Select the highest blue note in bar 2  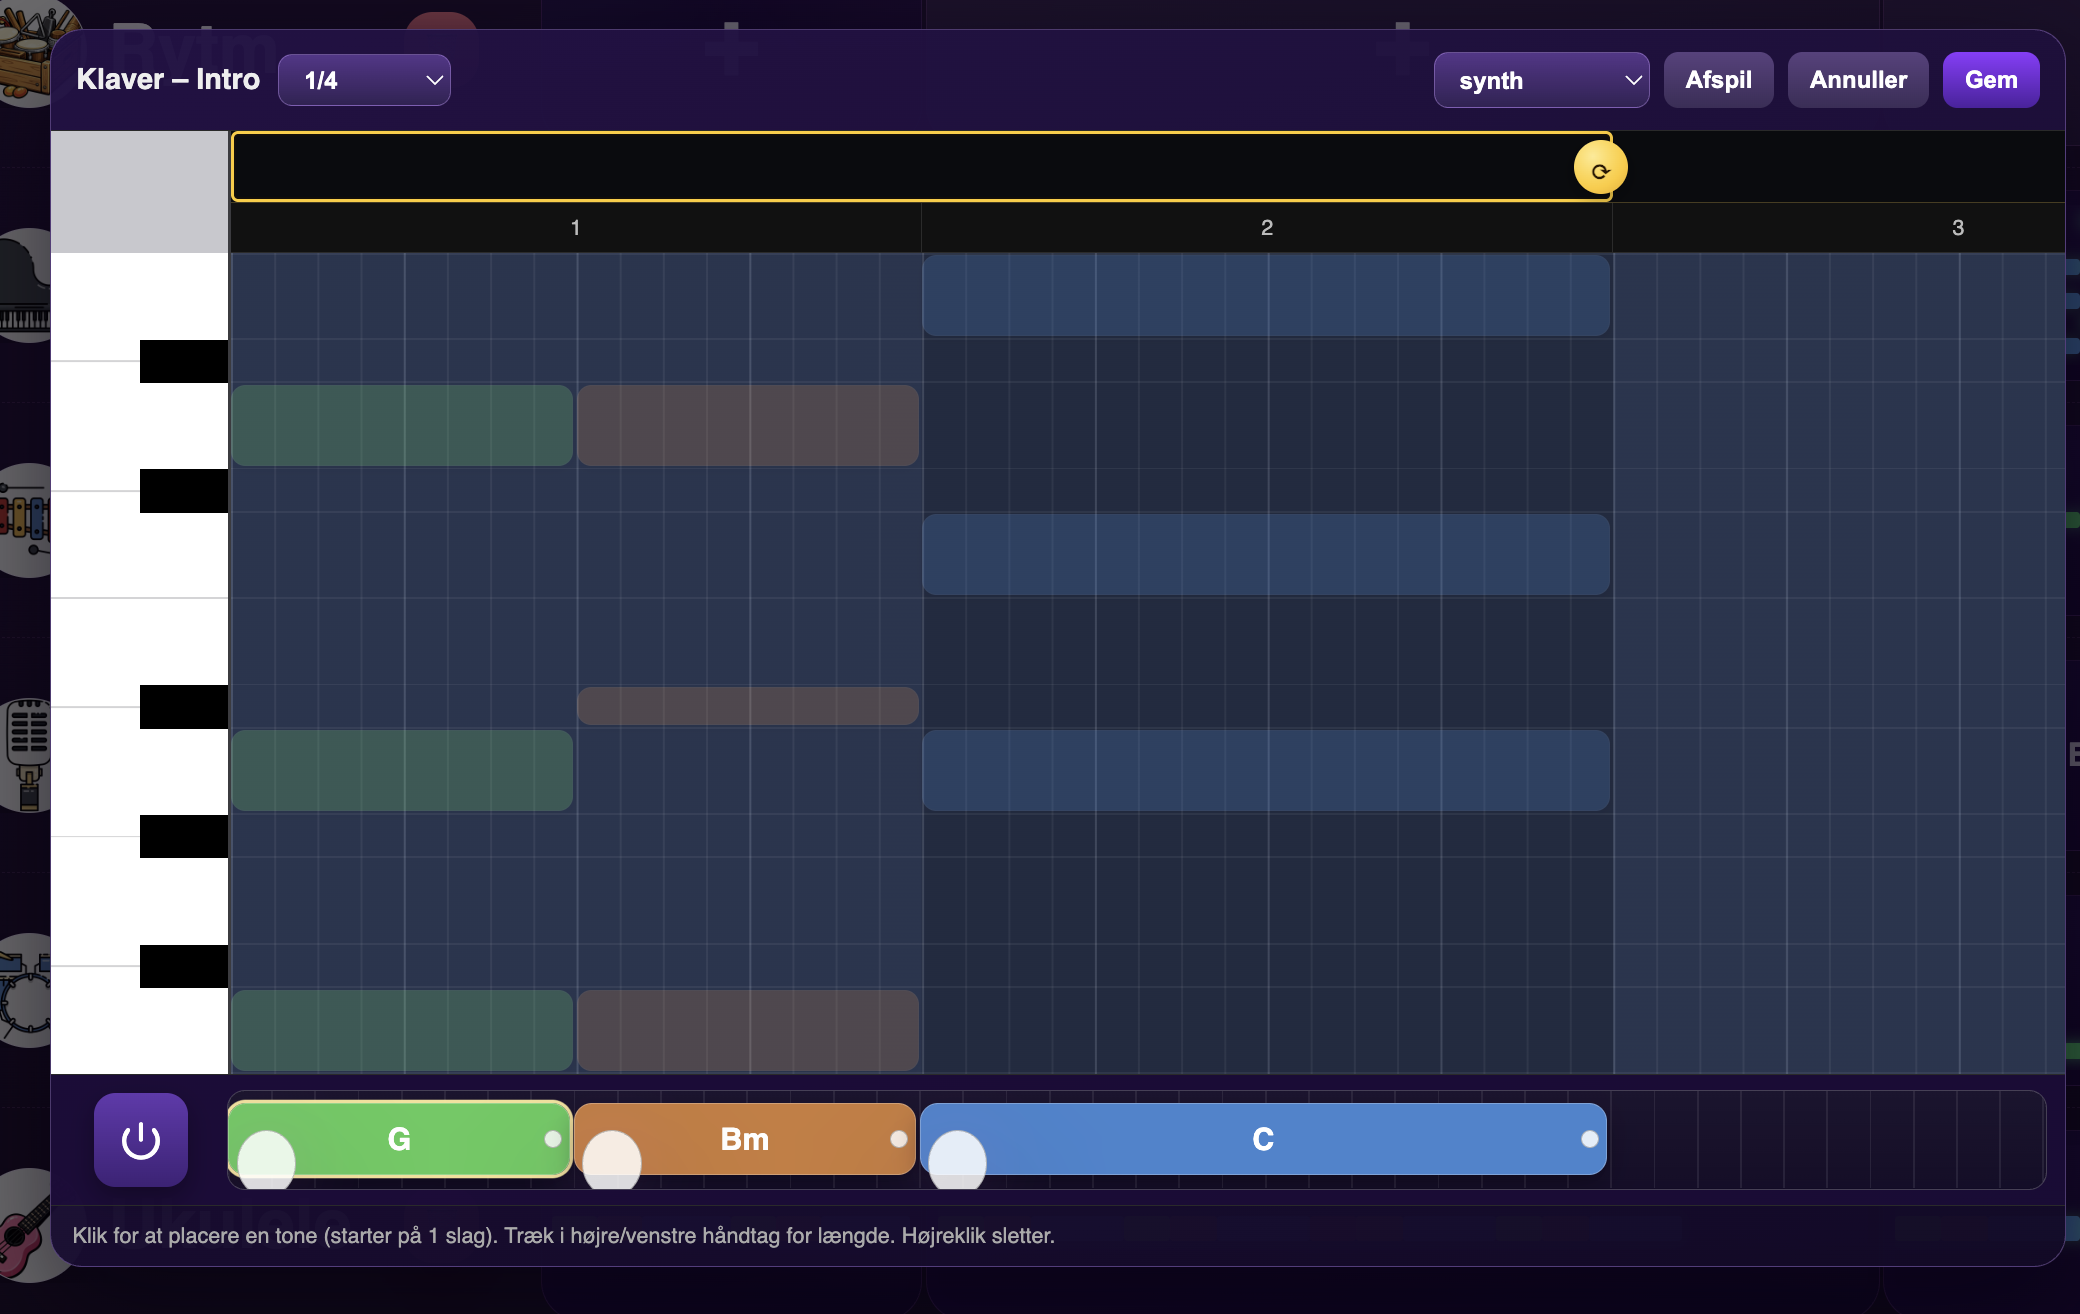pos(1266,295)
